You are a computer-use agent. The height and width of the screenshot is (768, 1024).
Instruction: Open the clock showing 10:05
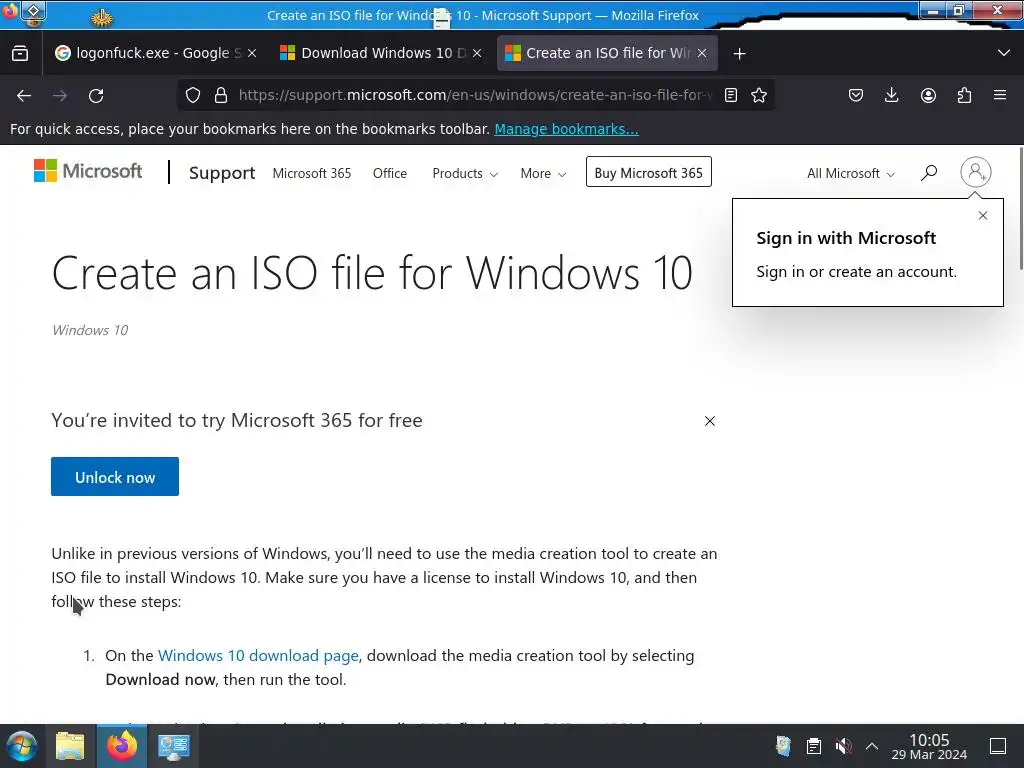[x=929, y=746]
